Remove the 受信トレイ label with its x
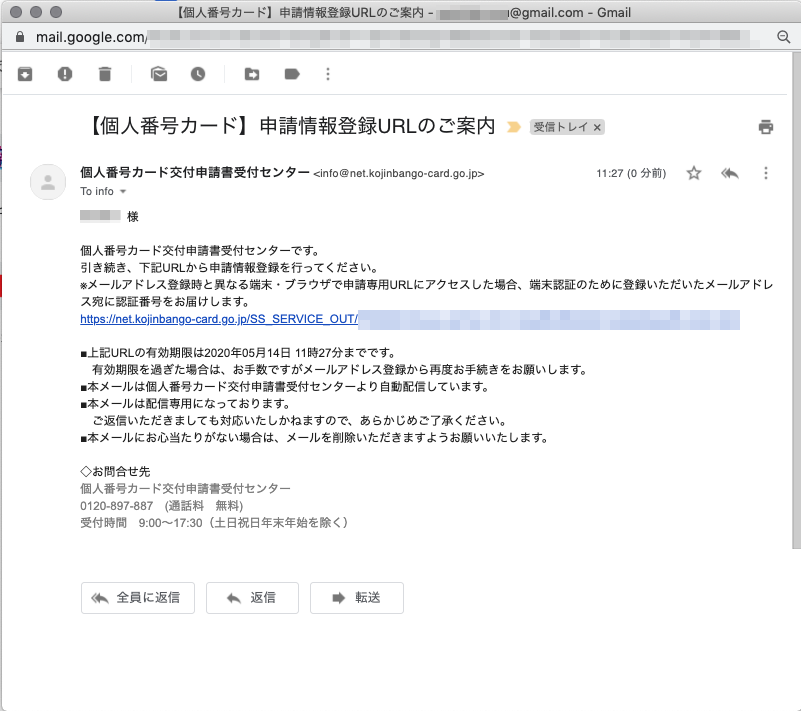This screenshot has height=711, width=801. 597,127
